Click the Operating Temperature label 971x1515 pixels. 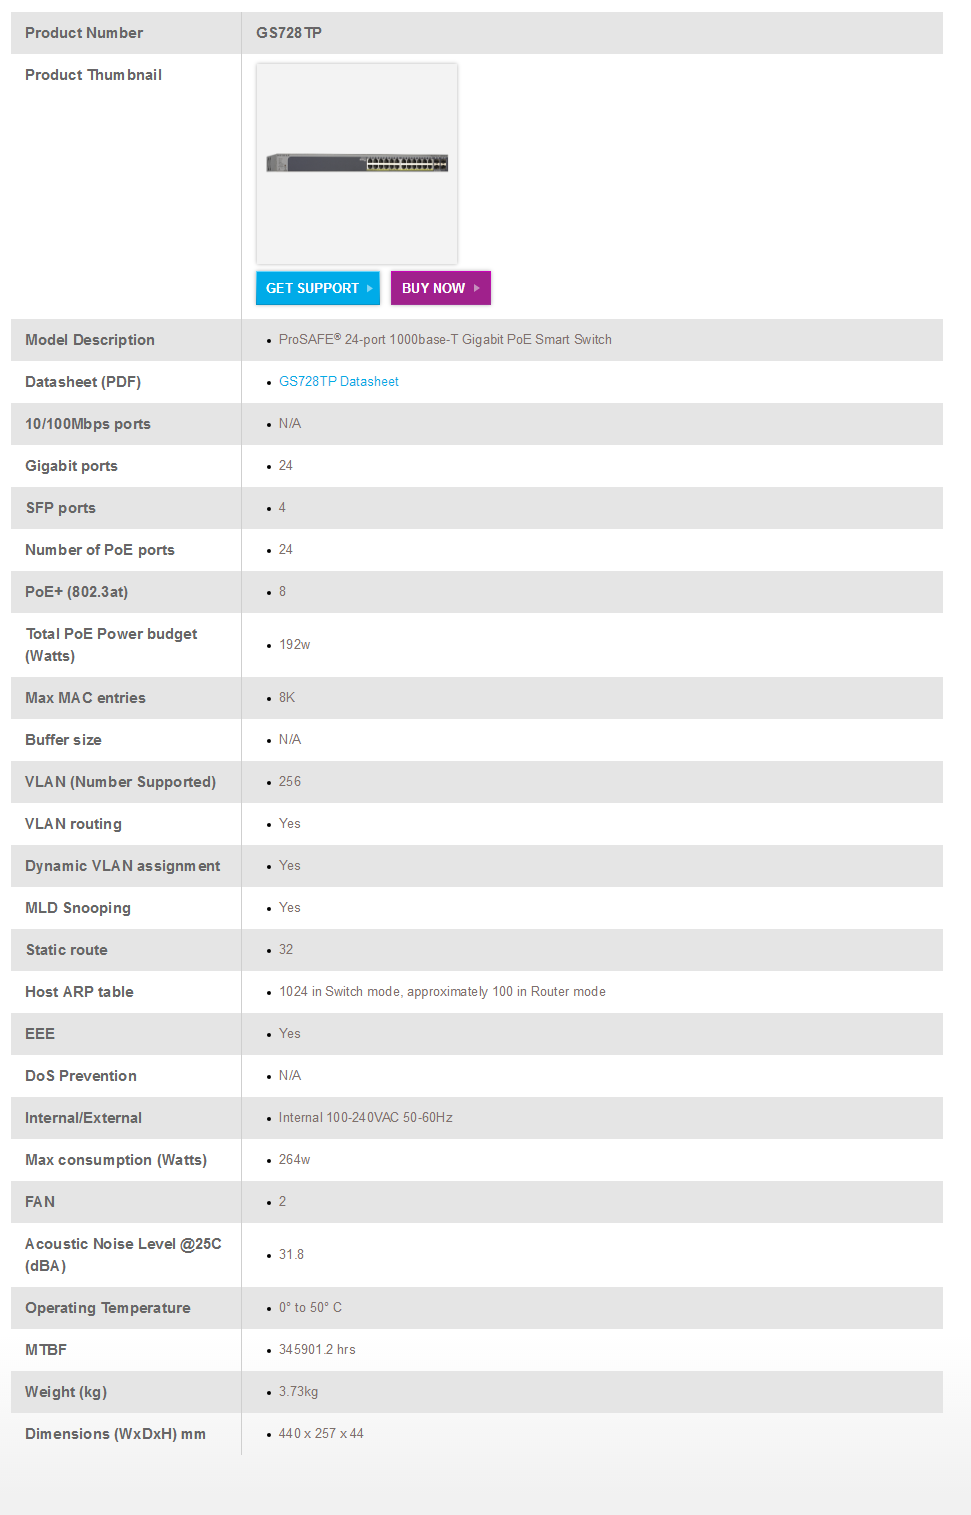point(108,1308)
